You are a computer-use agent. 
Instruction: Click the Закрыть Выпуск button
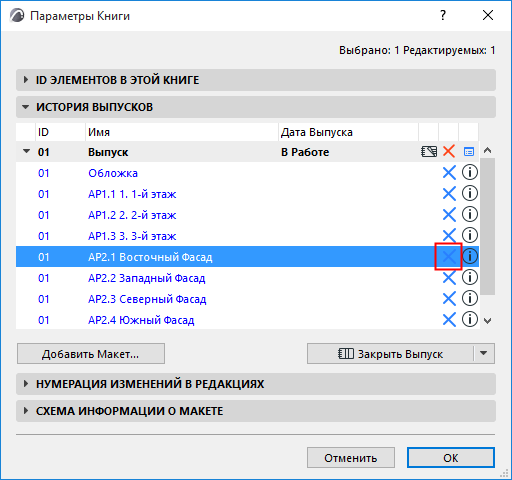click(x=390, y=354)
